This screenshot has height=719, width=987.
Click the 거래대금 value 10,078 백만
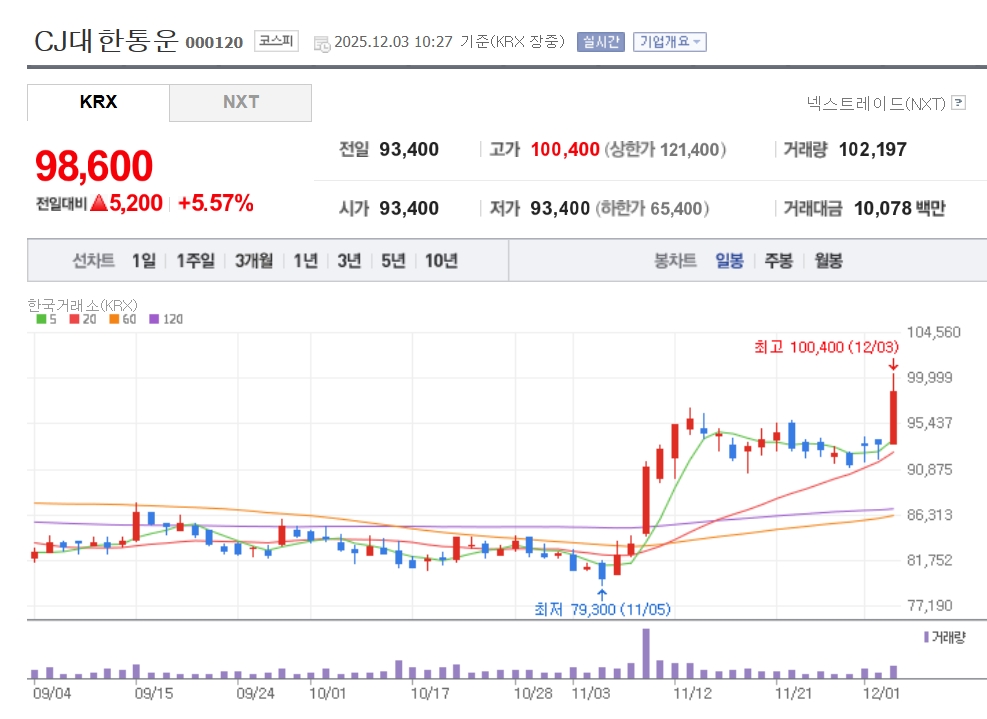tap(900, 208)
